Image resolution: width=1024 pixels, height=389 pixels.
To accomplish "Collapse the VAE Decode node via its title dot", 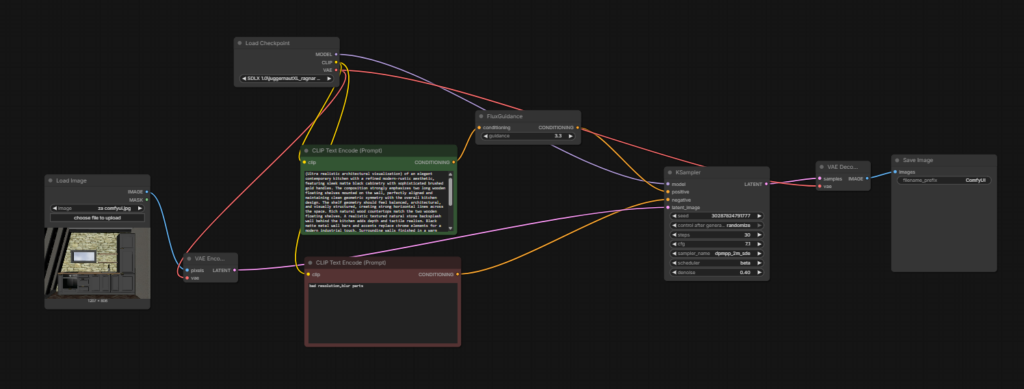I will click(x=822, y=167).
